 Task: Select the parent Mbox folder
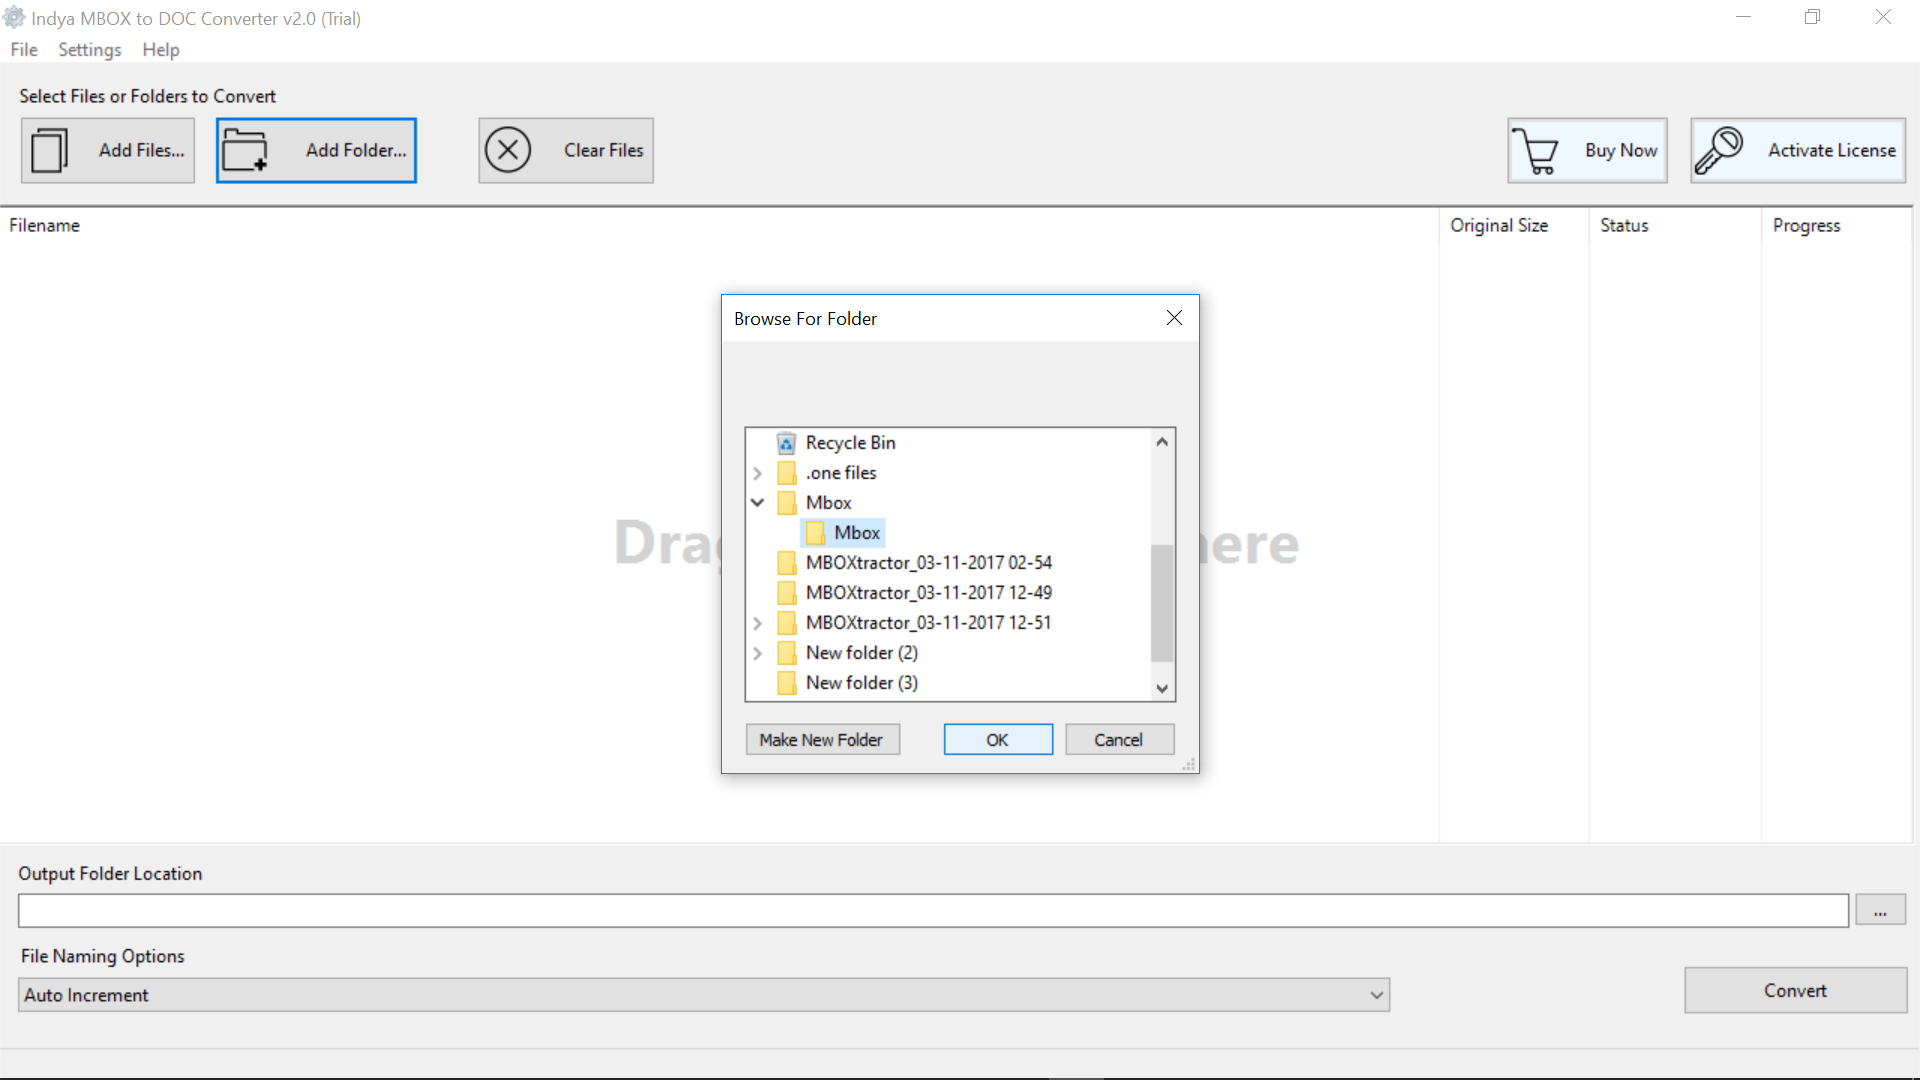(829, 503)
